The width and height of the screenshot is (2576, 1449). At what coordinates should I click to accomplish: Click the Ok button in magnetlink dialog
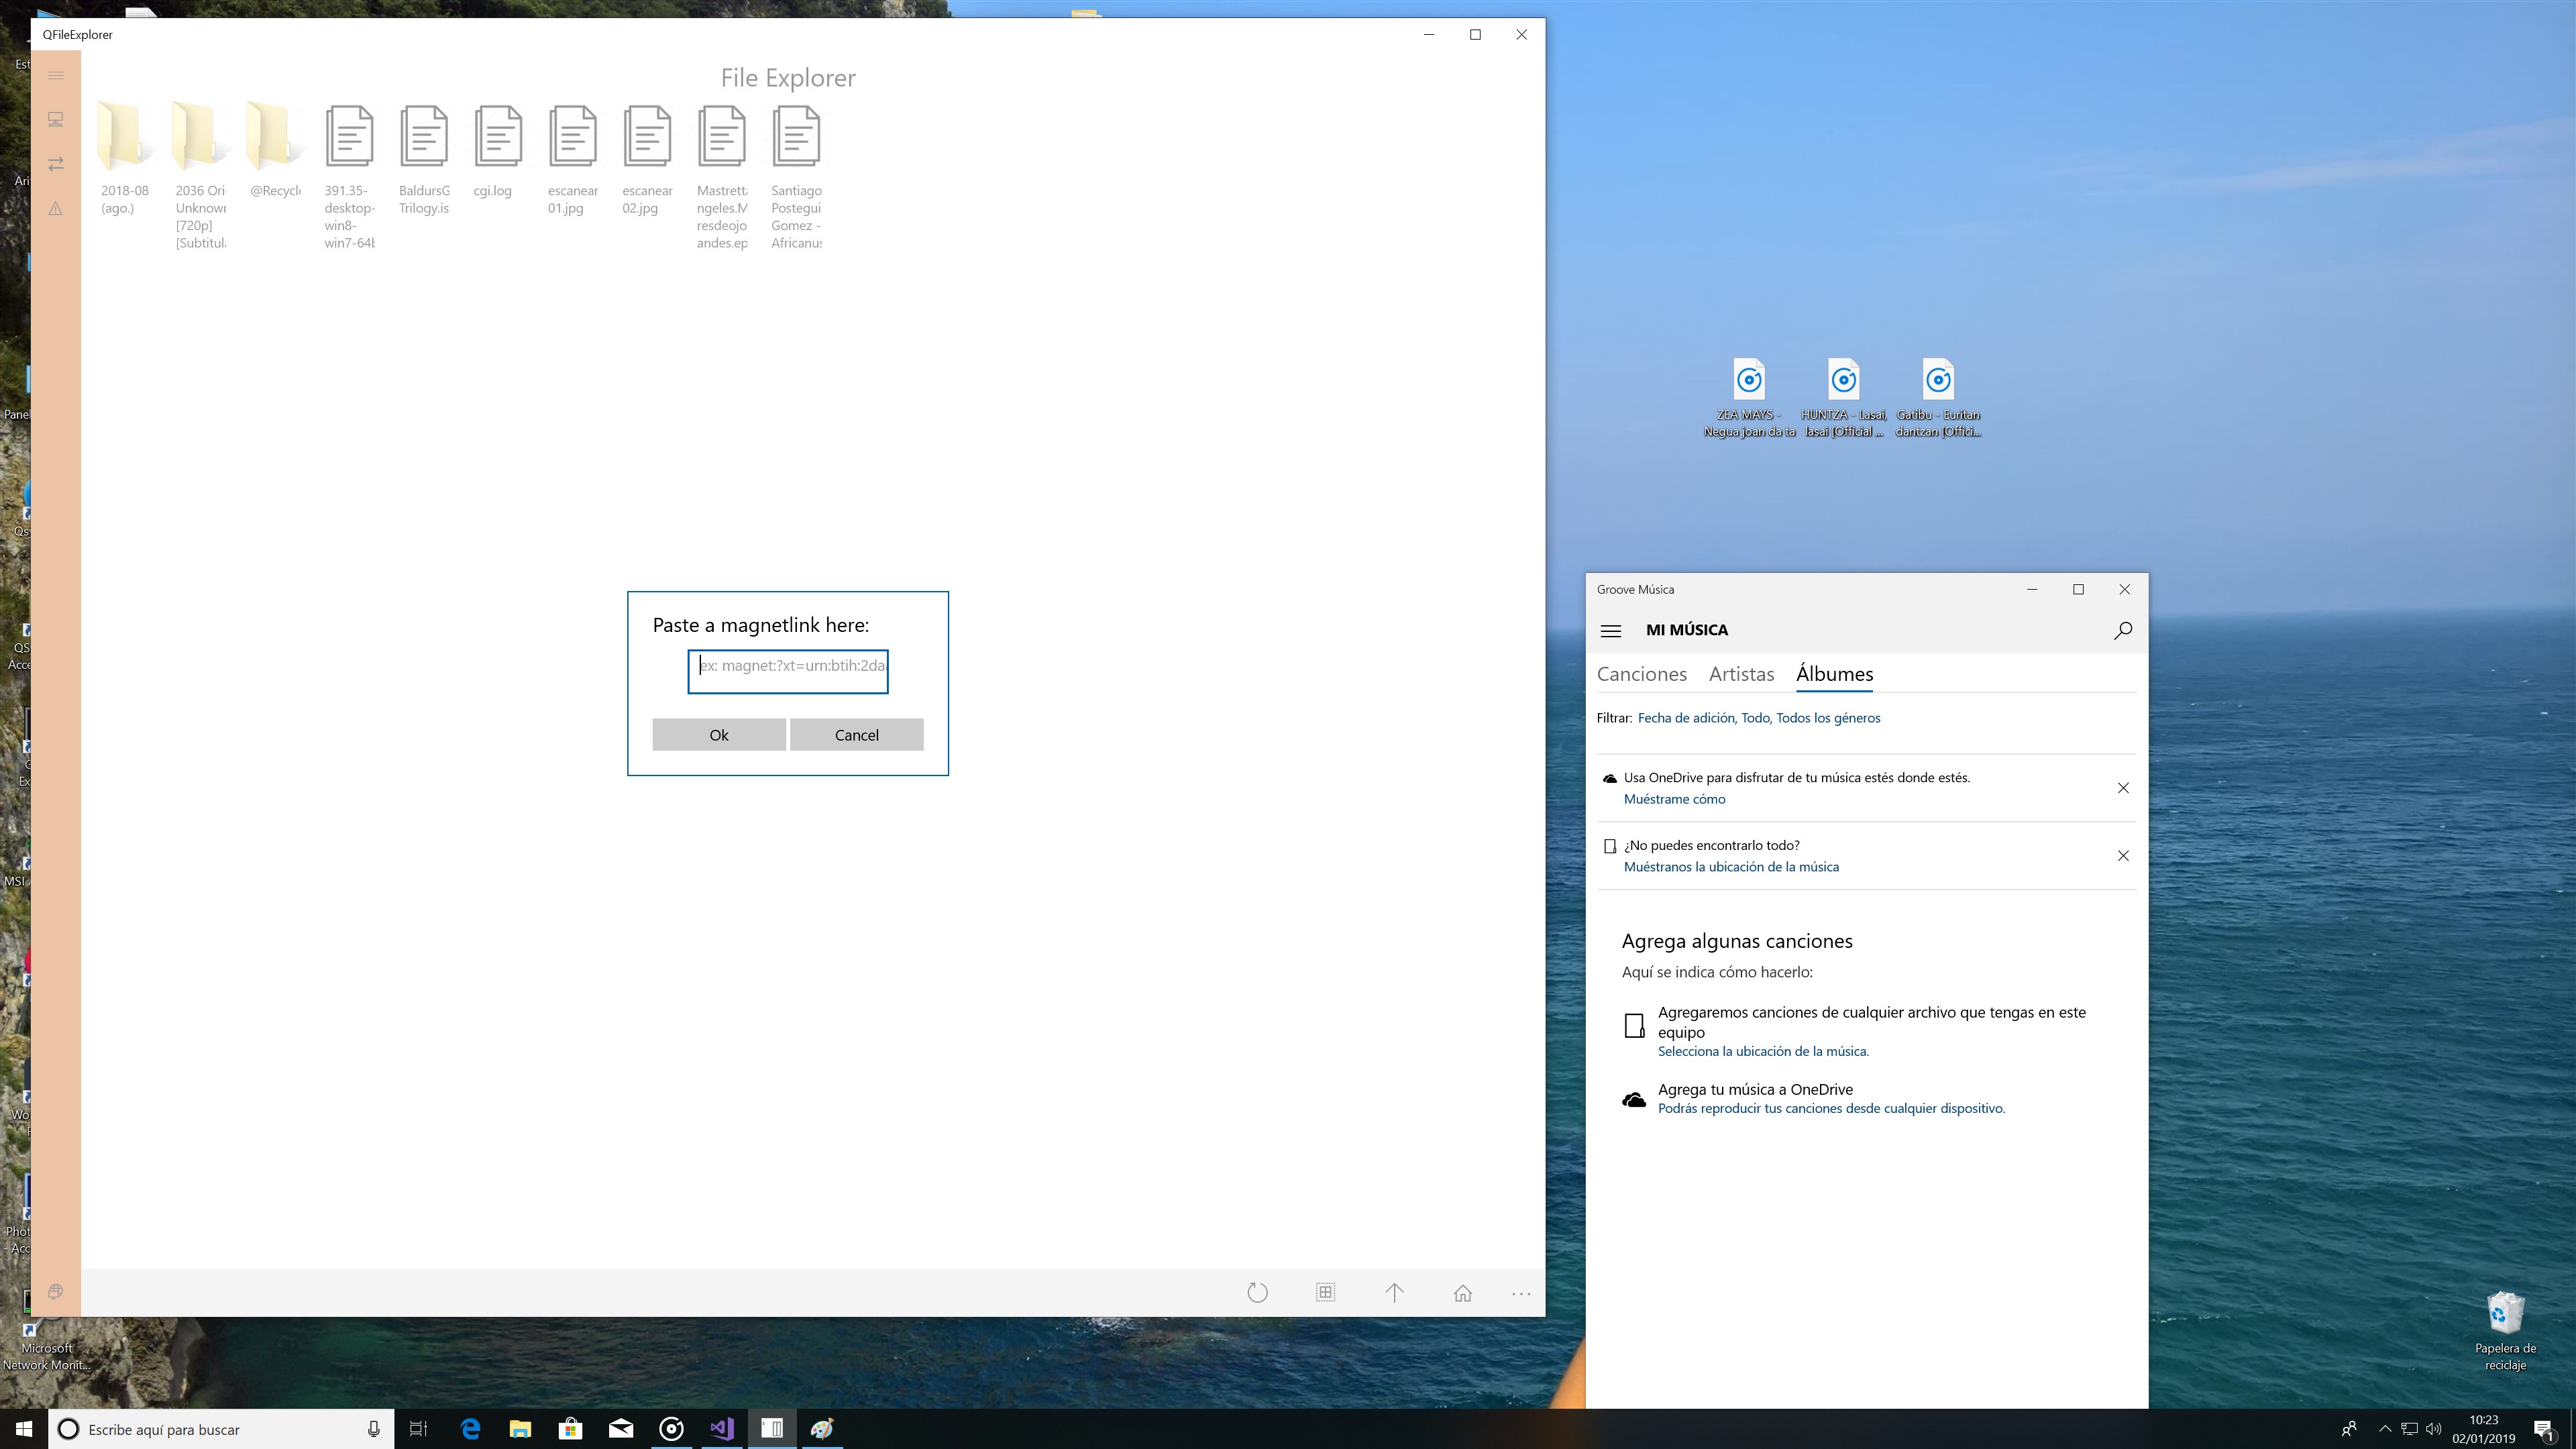[x=718, y=735]
